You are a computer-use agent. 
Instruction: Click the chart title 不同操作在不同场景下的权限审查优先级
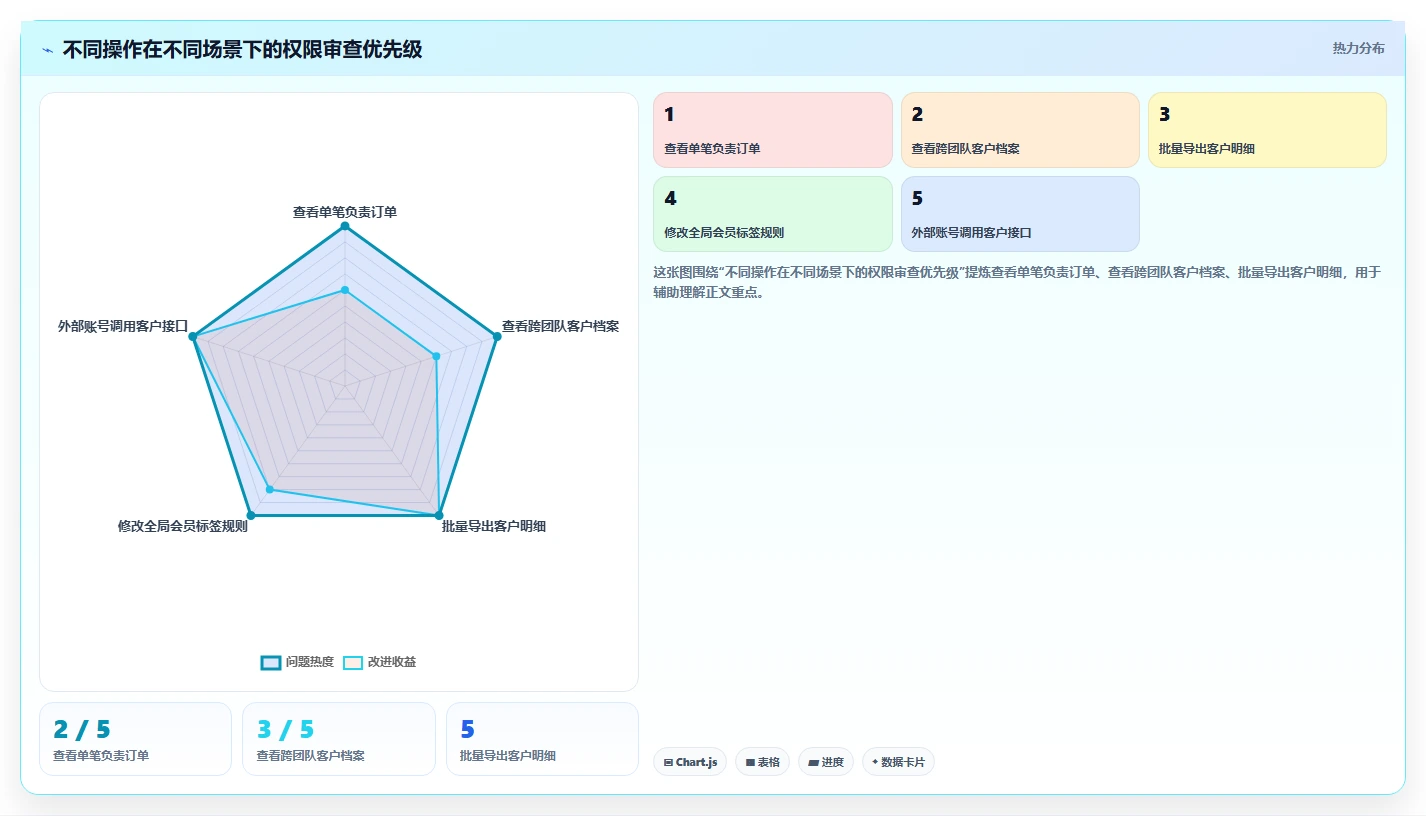[242, 49]
